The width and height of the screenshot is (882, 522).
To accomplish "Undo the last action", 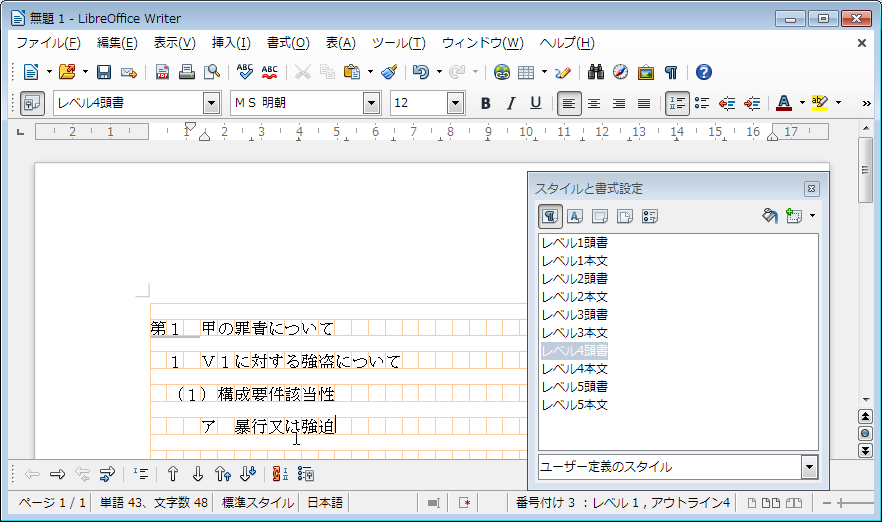I will pos(421,72).
